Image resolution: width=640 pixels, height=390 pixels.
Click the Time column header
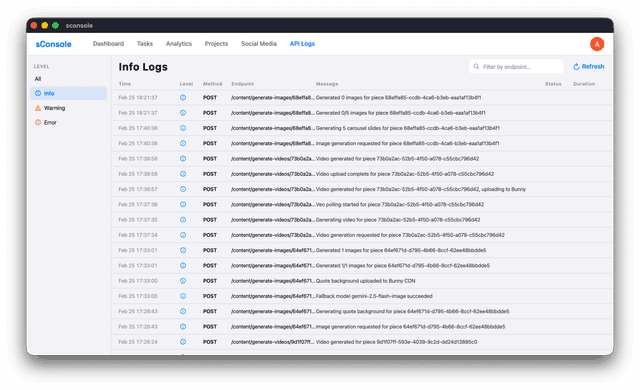(x=124, y=84)
